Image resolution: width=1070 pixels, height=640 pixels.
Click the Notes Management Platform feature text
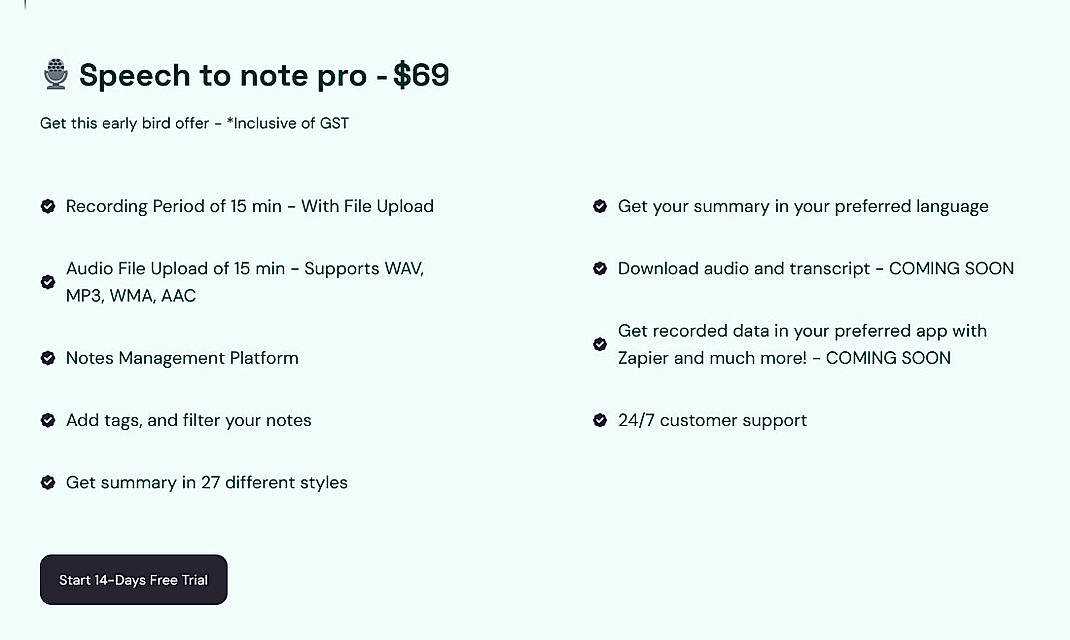[x=182, y=357]
